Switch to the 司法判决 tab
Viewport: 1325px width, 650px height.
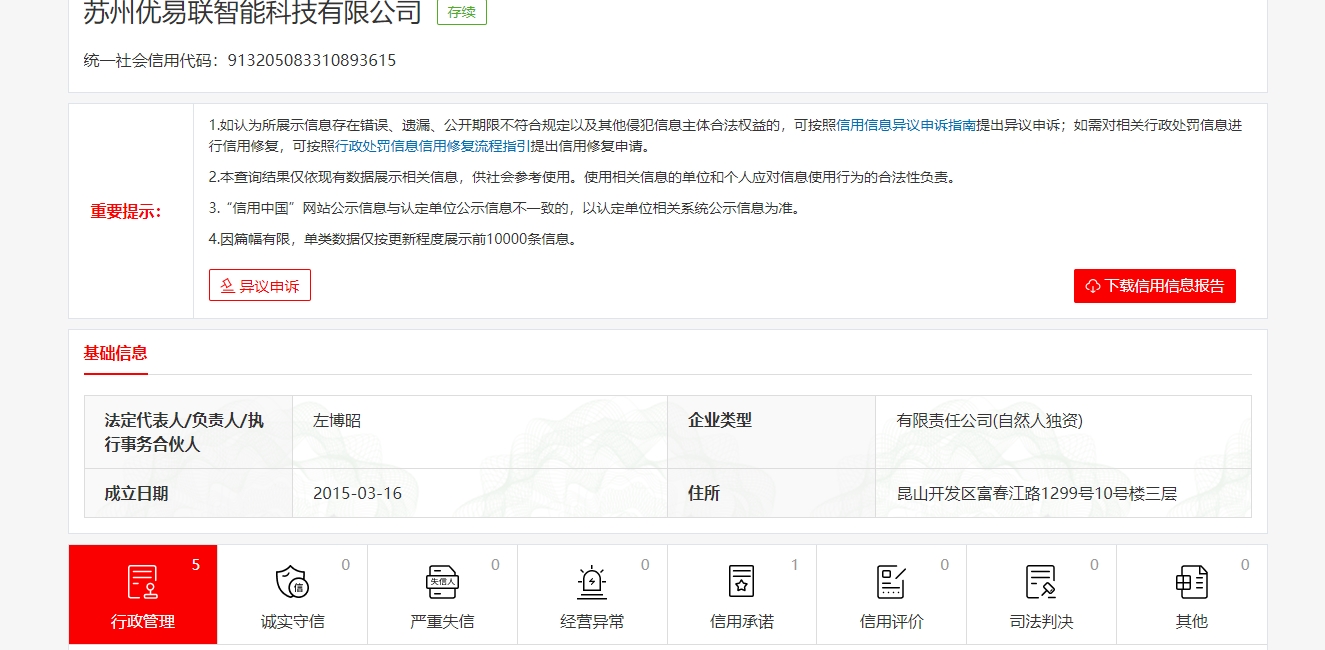pyautogui.click(x=1041, y=594)
